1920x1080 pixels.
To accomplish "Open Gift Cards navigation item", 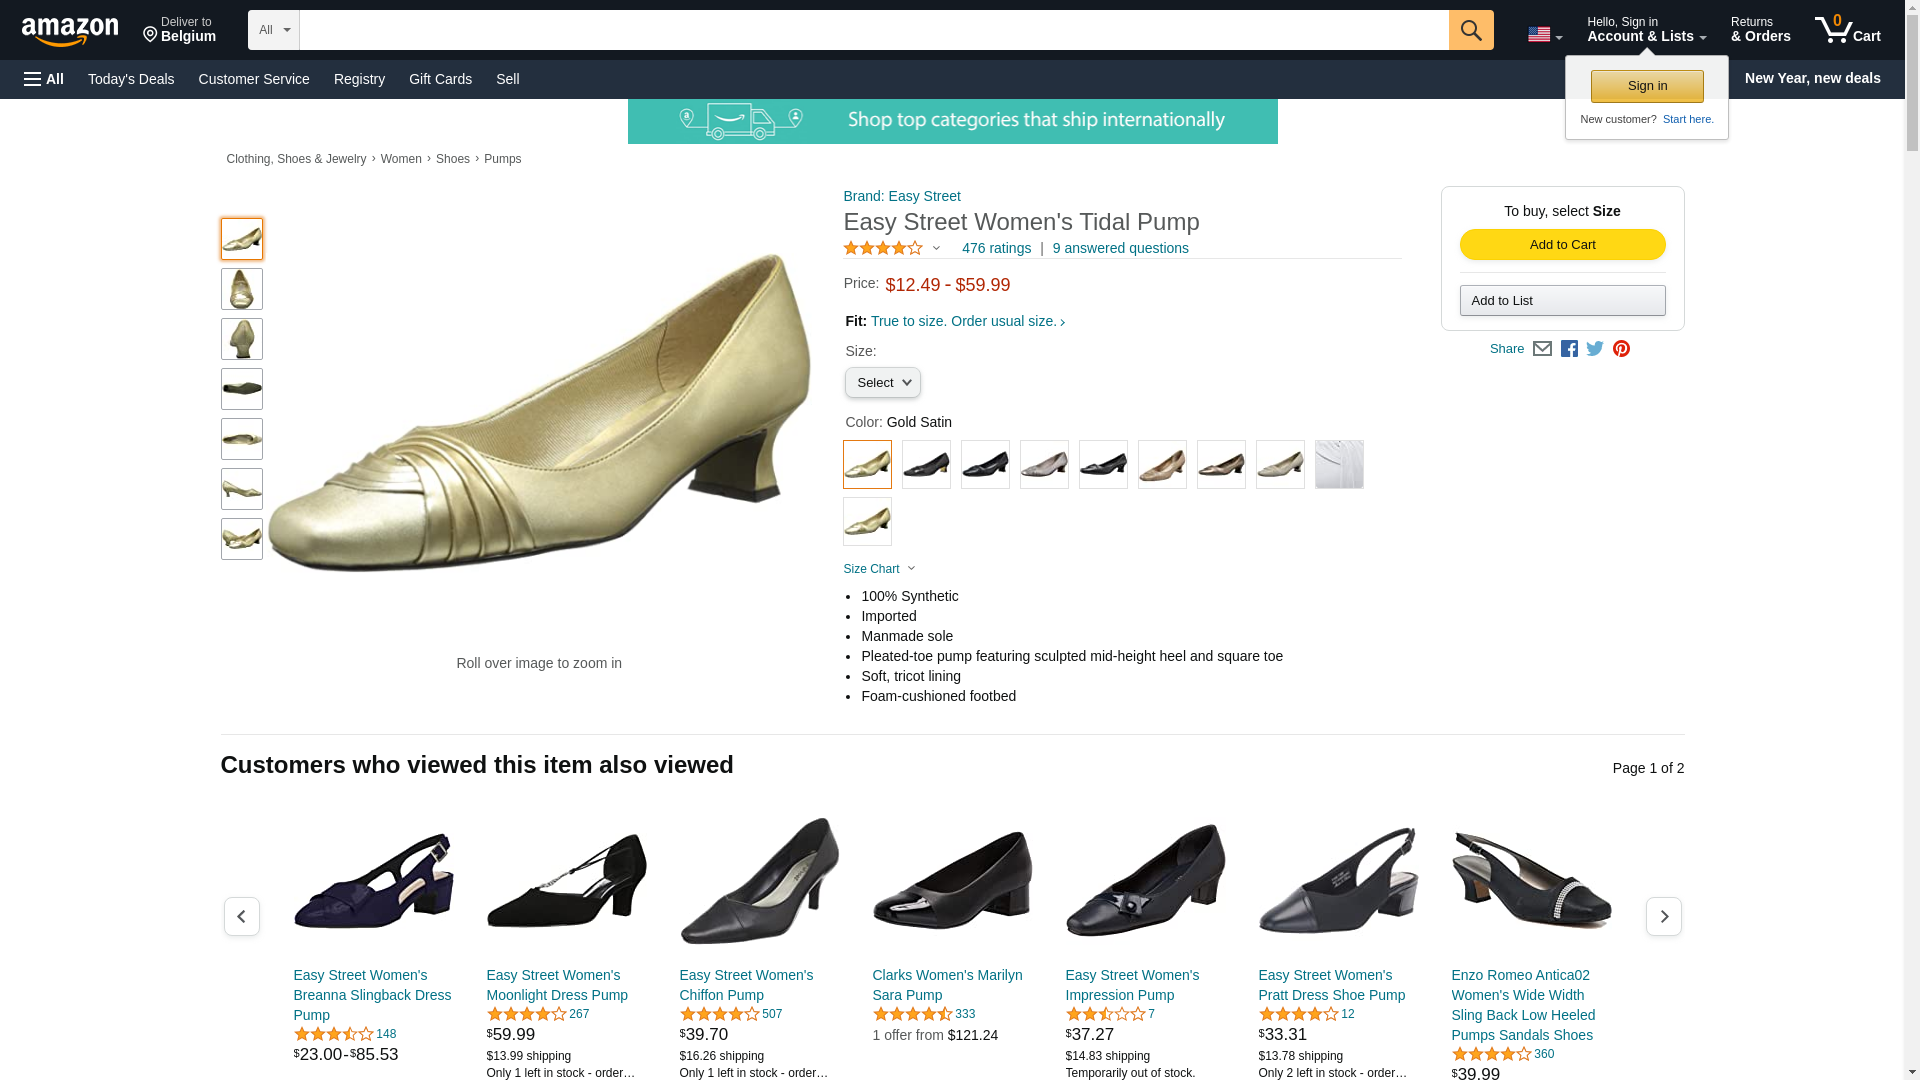I will 440,79.
